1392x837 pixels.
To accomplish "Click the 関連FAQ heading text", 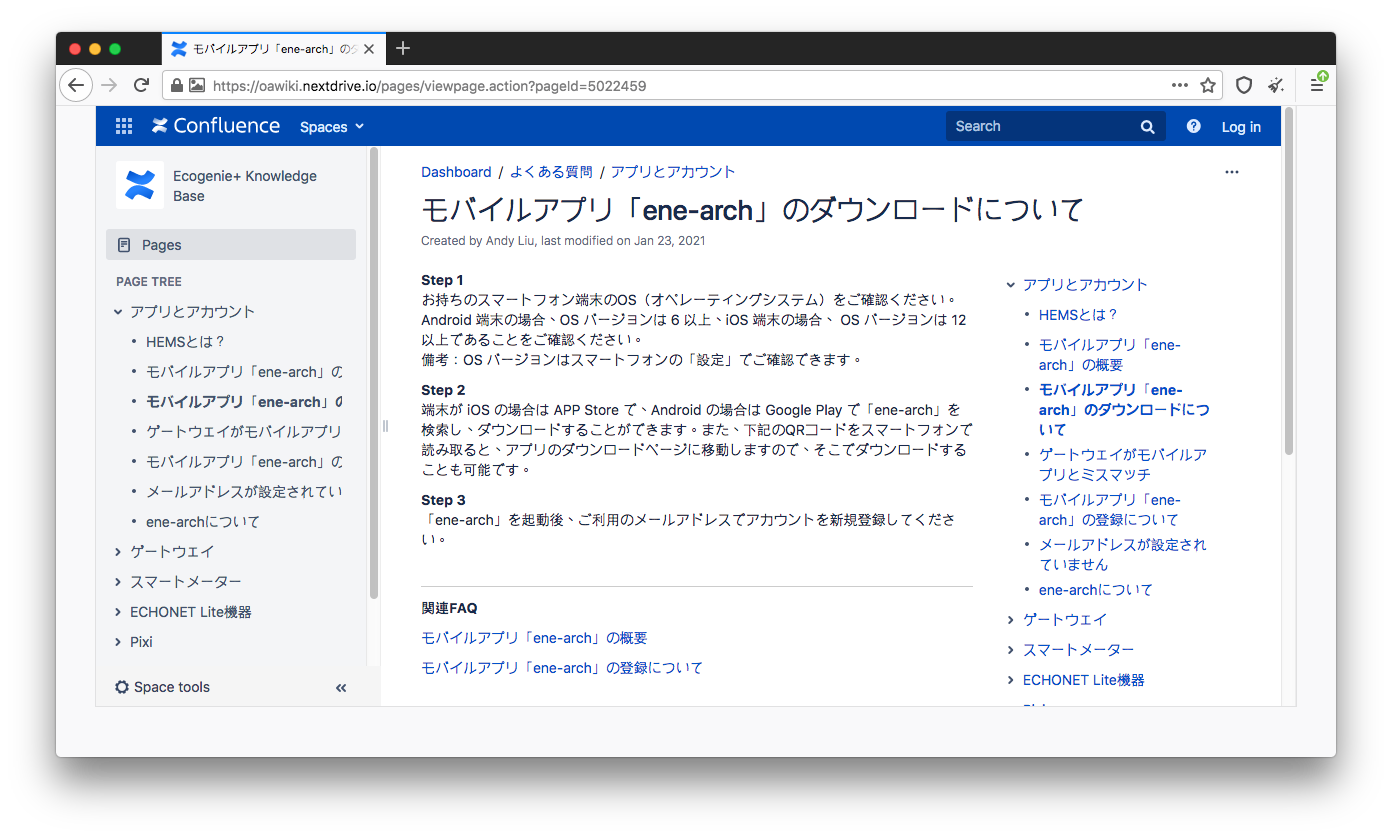I will [x=449, y=608].
